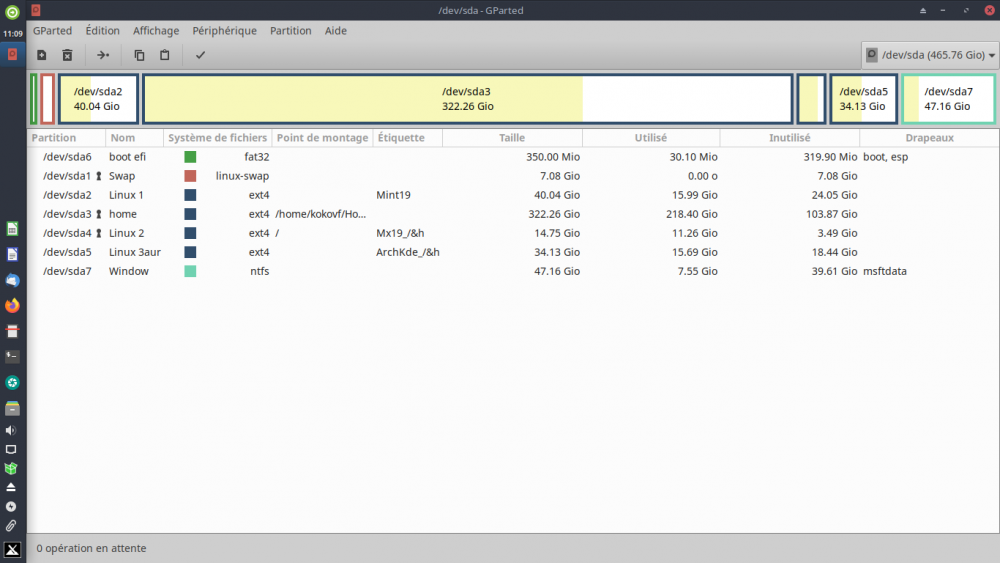Select the /dev/sda7 Window ntfs row
The height and width of the screenshot is (563, 1000).
pos(300,271)
